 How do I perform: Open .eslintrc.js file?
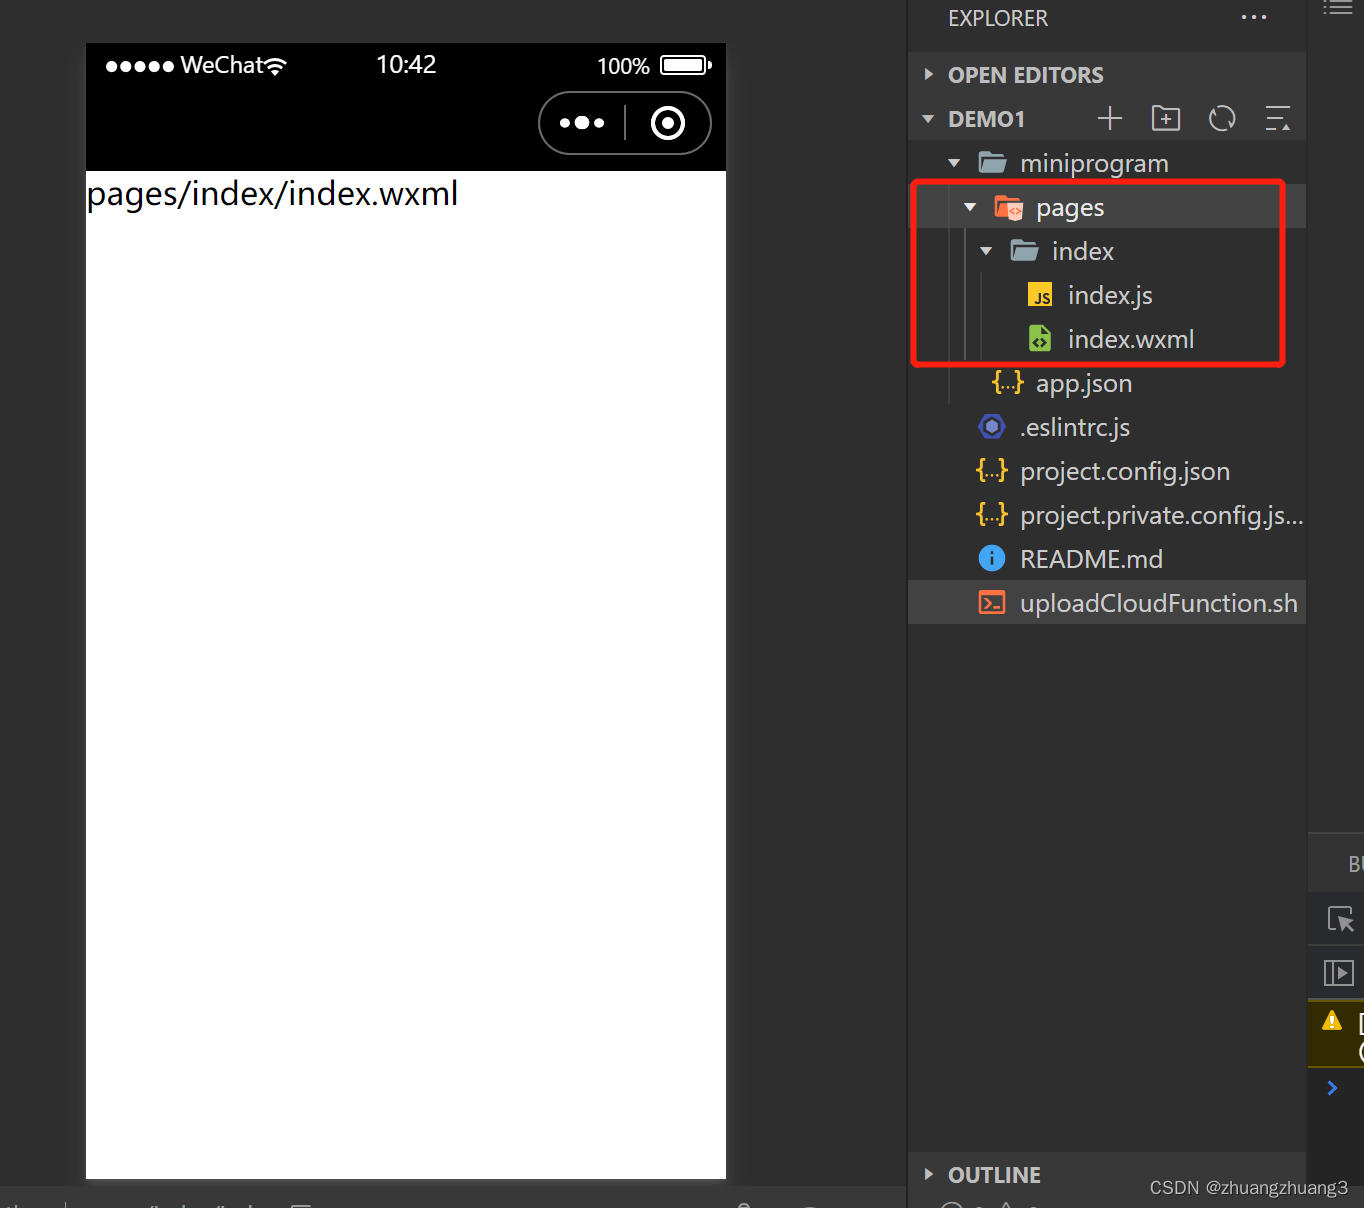coord(1074,427)
